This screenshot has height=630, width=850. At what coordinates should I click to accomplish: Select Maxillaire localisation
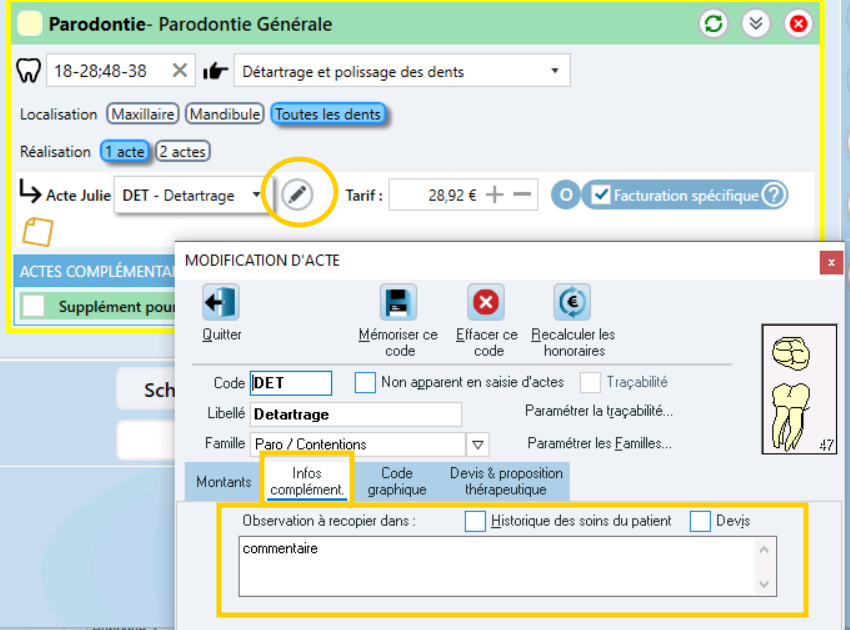[x=143, y=114]
